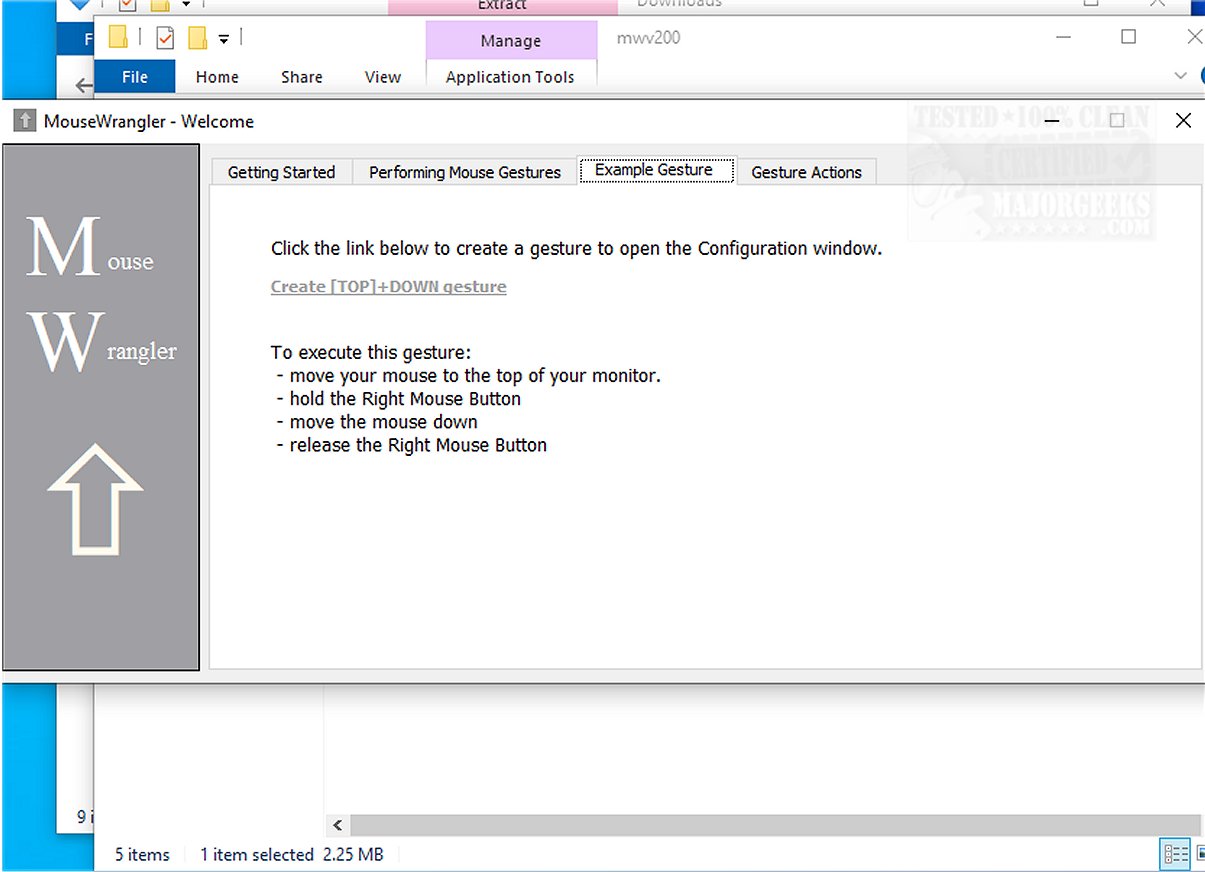Click Manage contextual tab in mwv200 window
The width and height of the screenshot is (1205, 872).
pos(510,41)
